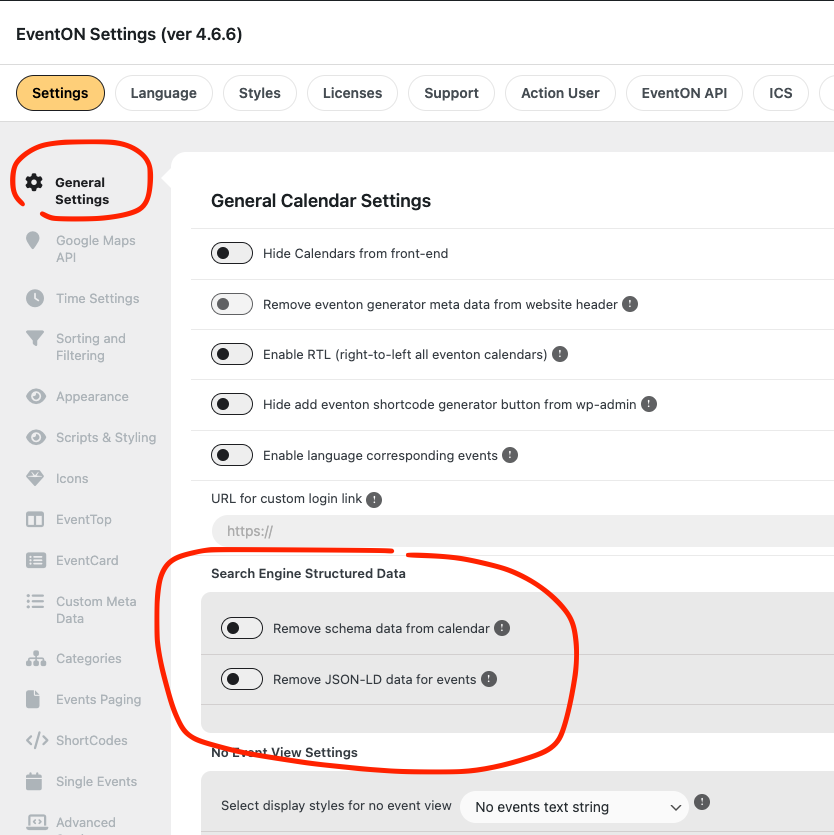Click the custom login link URL field
This screenshot has width=834, height=835.
pos(523,531)
